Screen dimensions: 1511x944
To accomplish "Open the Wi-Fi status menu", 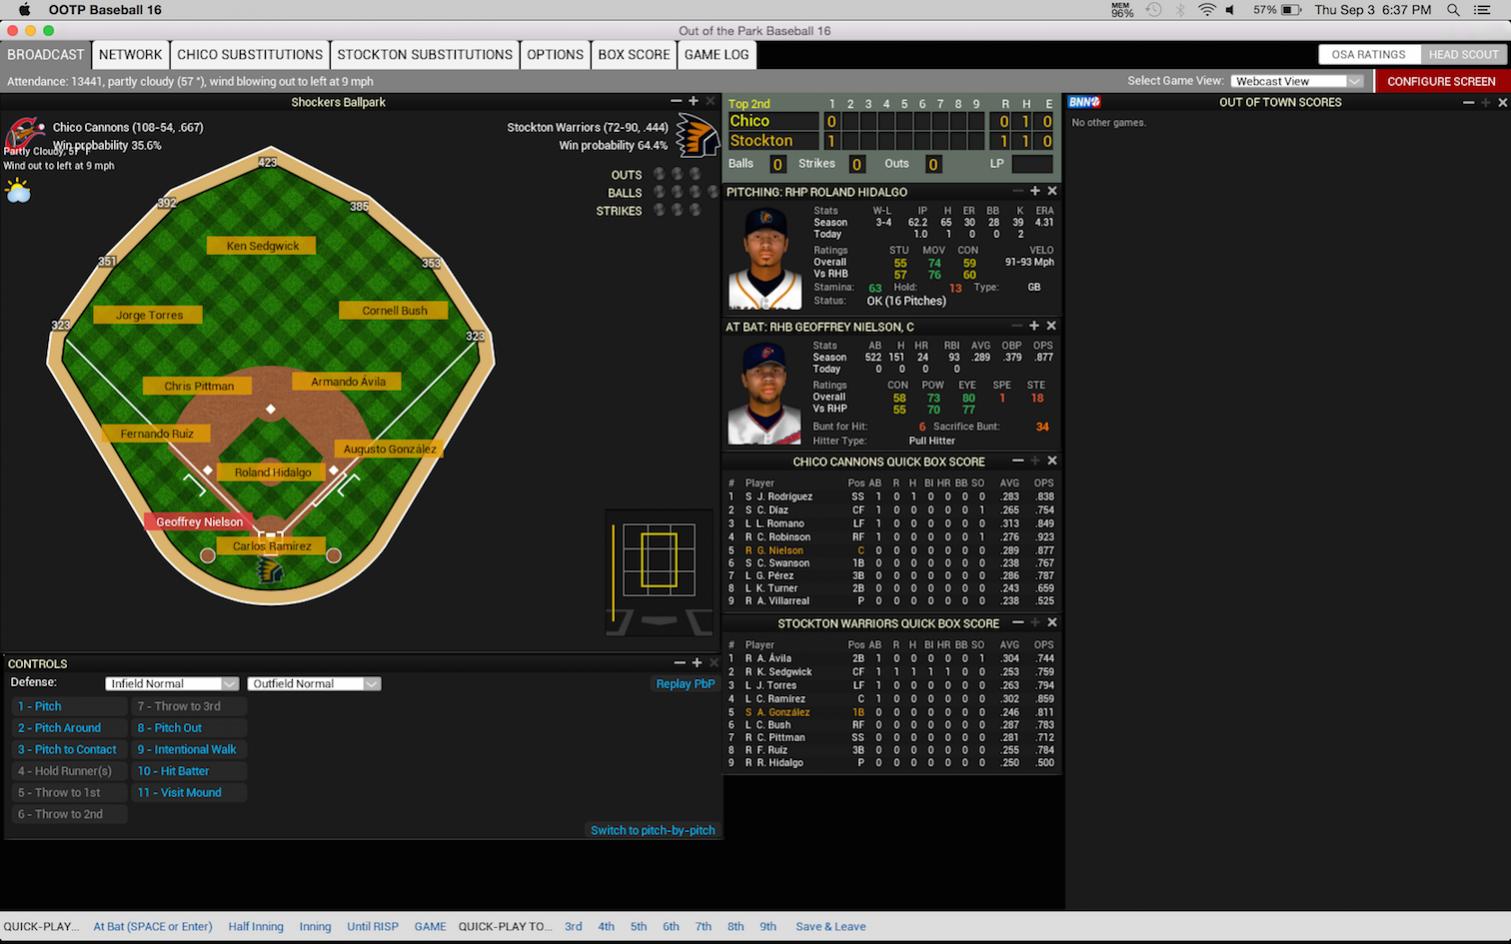I will click(x=1207, y=10).
